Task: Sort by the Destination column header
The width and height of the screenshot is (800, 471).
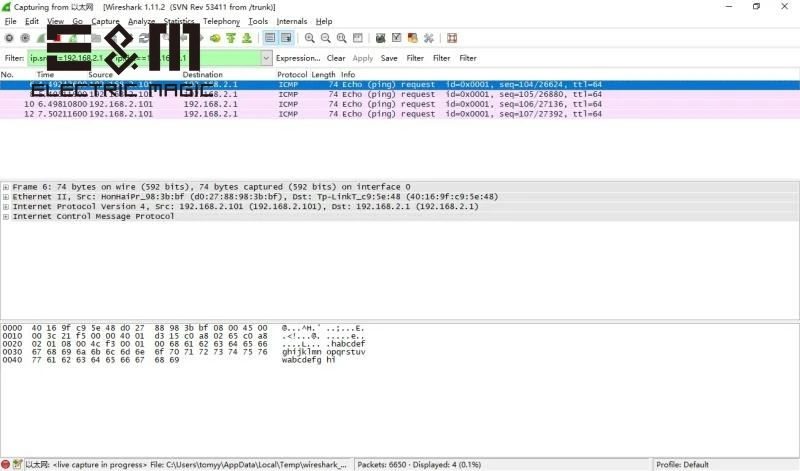Action: 203,75
